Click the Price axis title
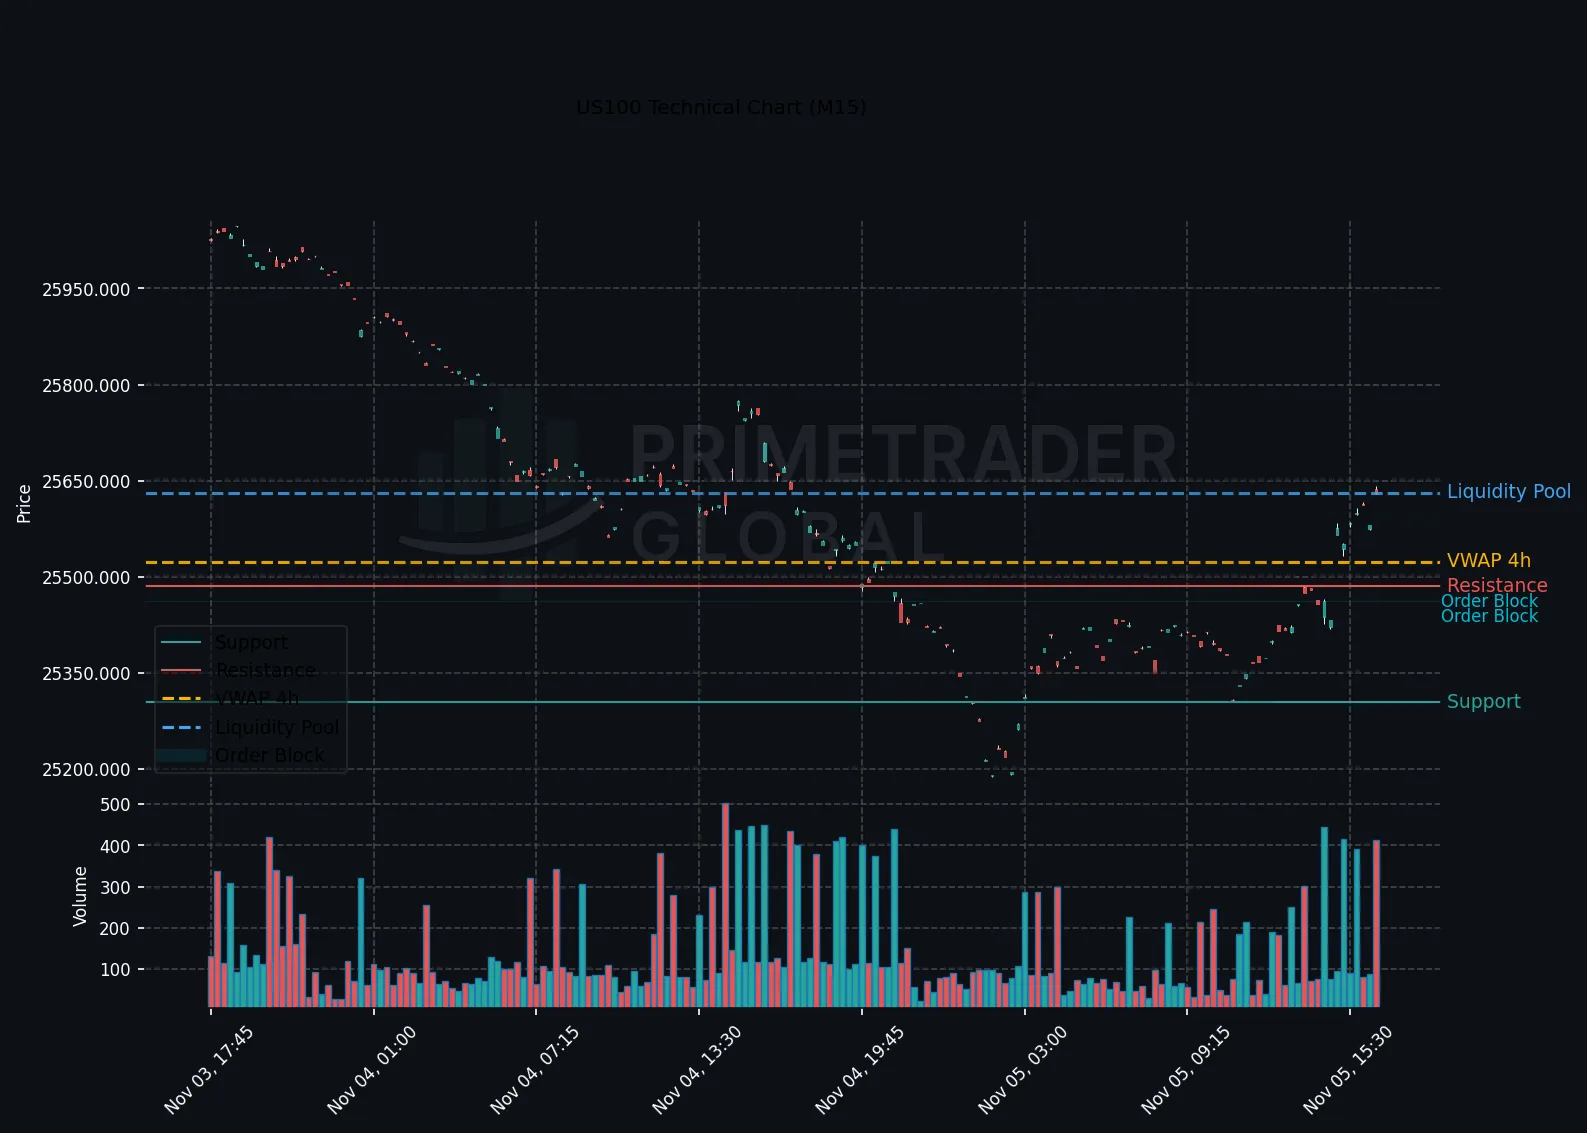This screenshot has width=1587, height=1133. [24, 503]
